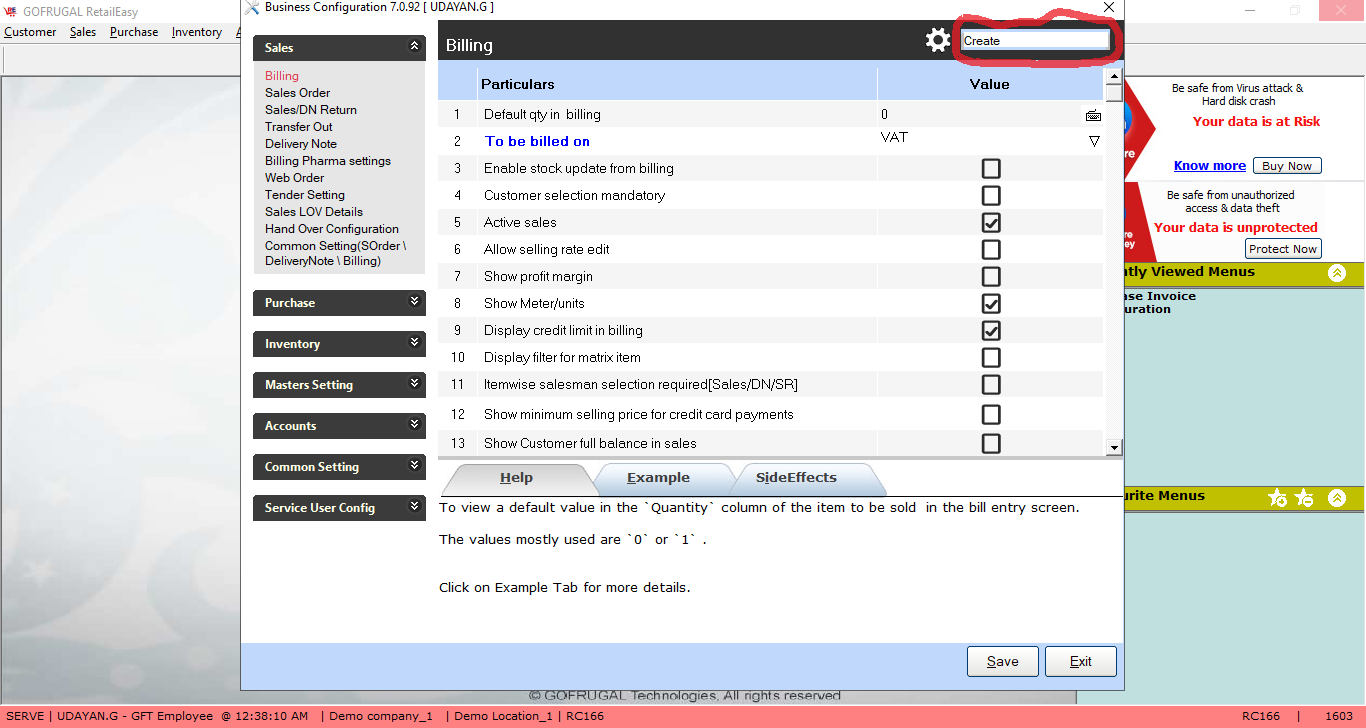Image resolution: width=1366 pixels, height=728 pixels.
Task: Close the Business Configuration dialog
Action: point(1108,8)
